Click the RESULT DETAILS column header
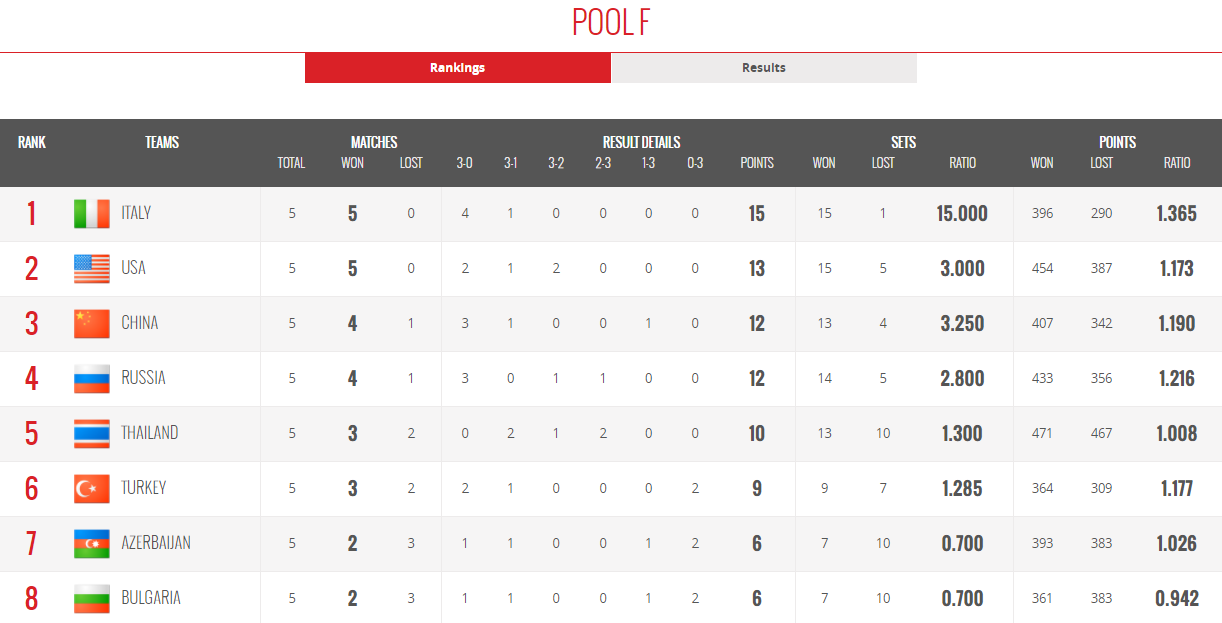The image size is (1222, 623). pos(641,142)
